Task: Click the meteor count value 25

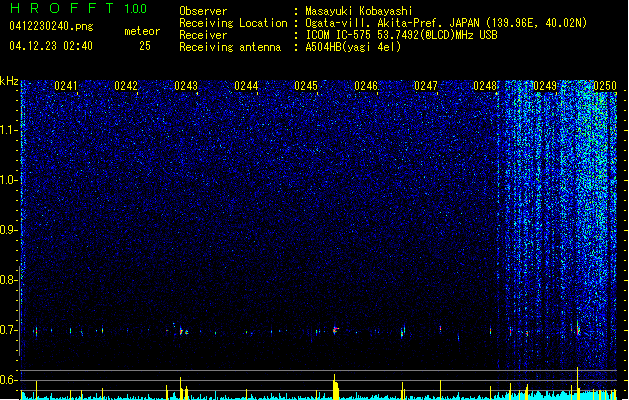Action: pos(145,46)
